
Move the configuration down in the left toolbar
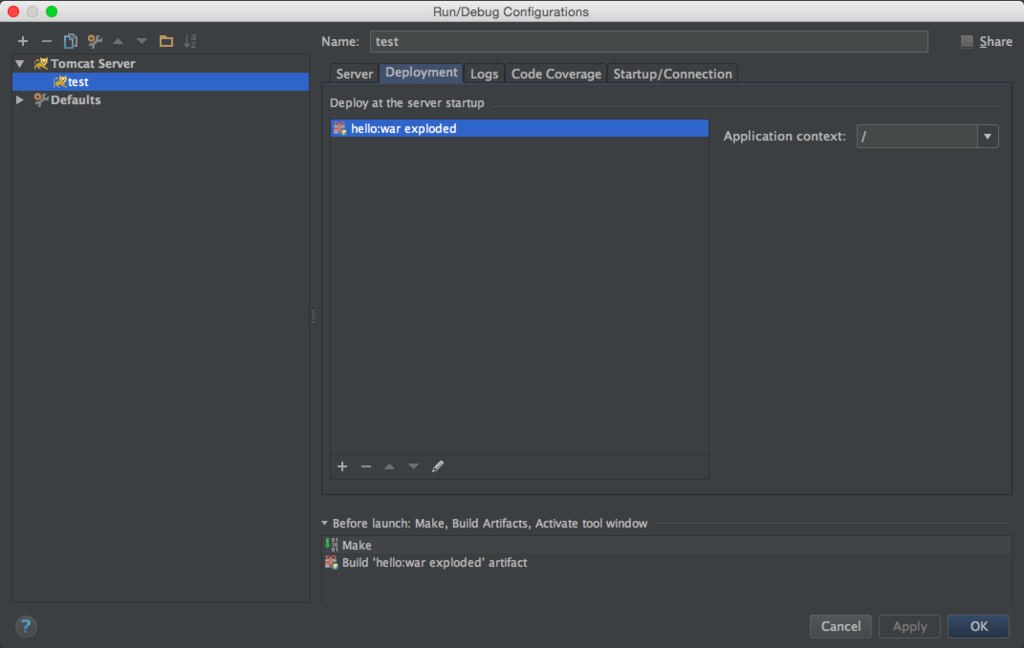[x=142, y=41]
